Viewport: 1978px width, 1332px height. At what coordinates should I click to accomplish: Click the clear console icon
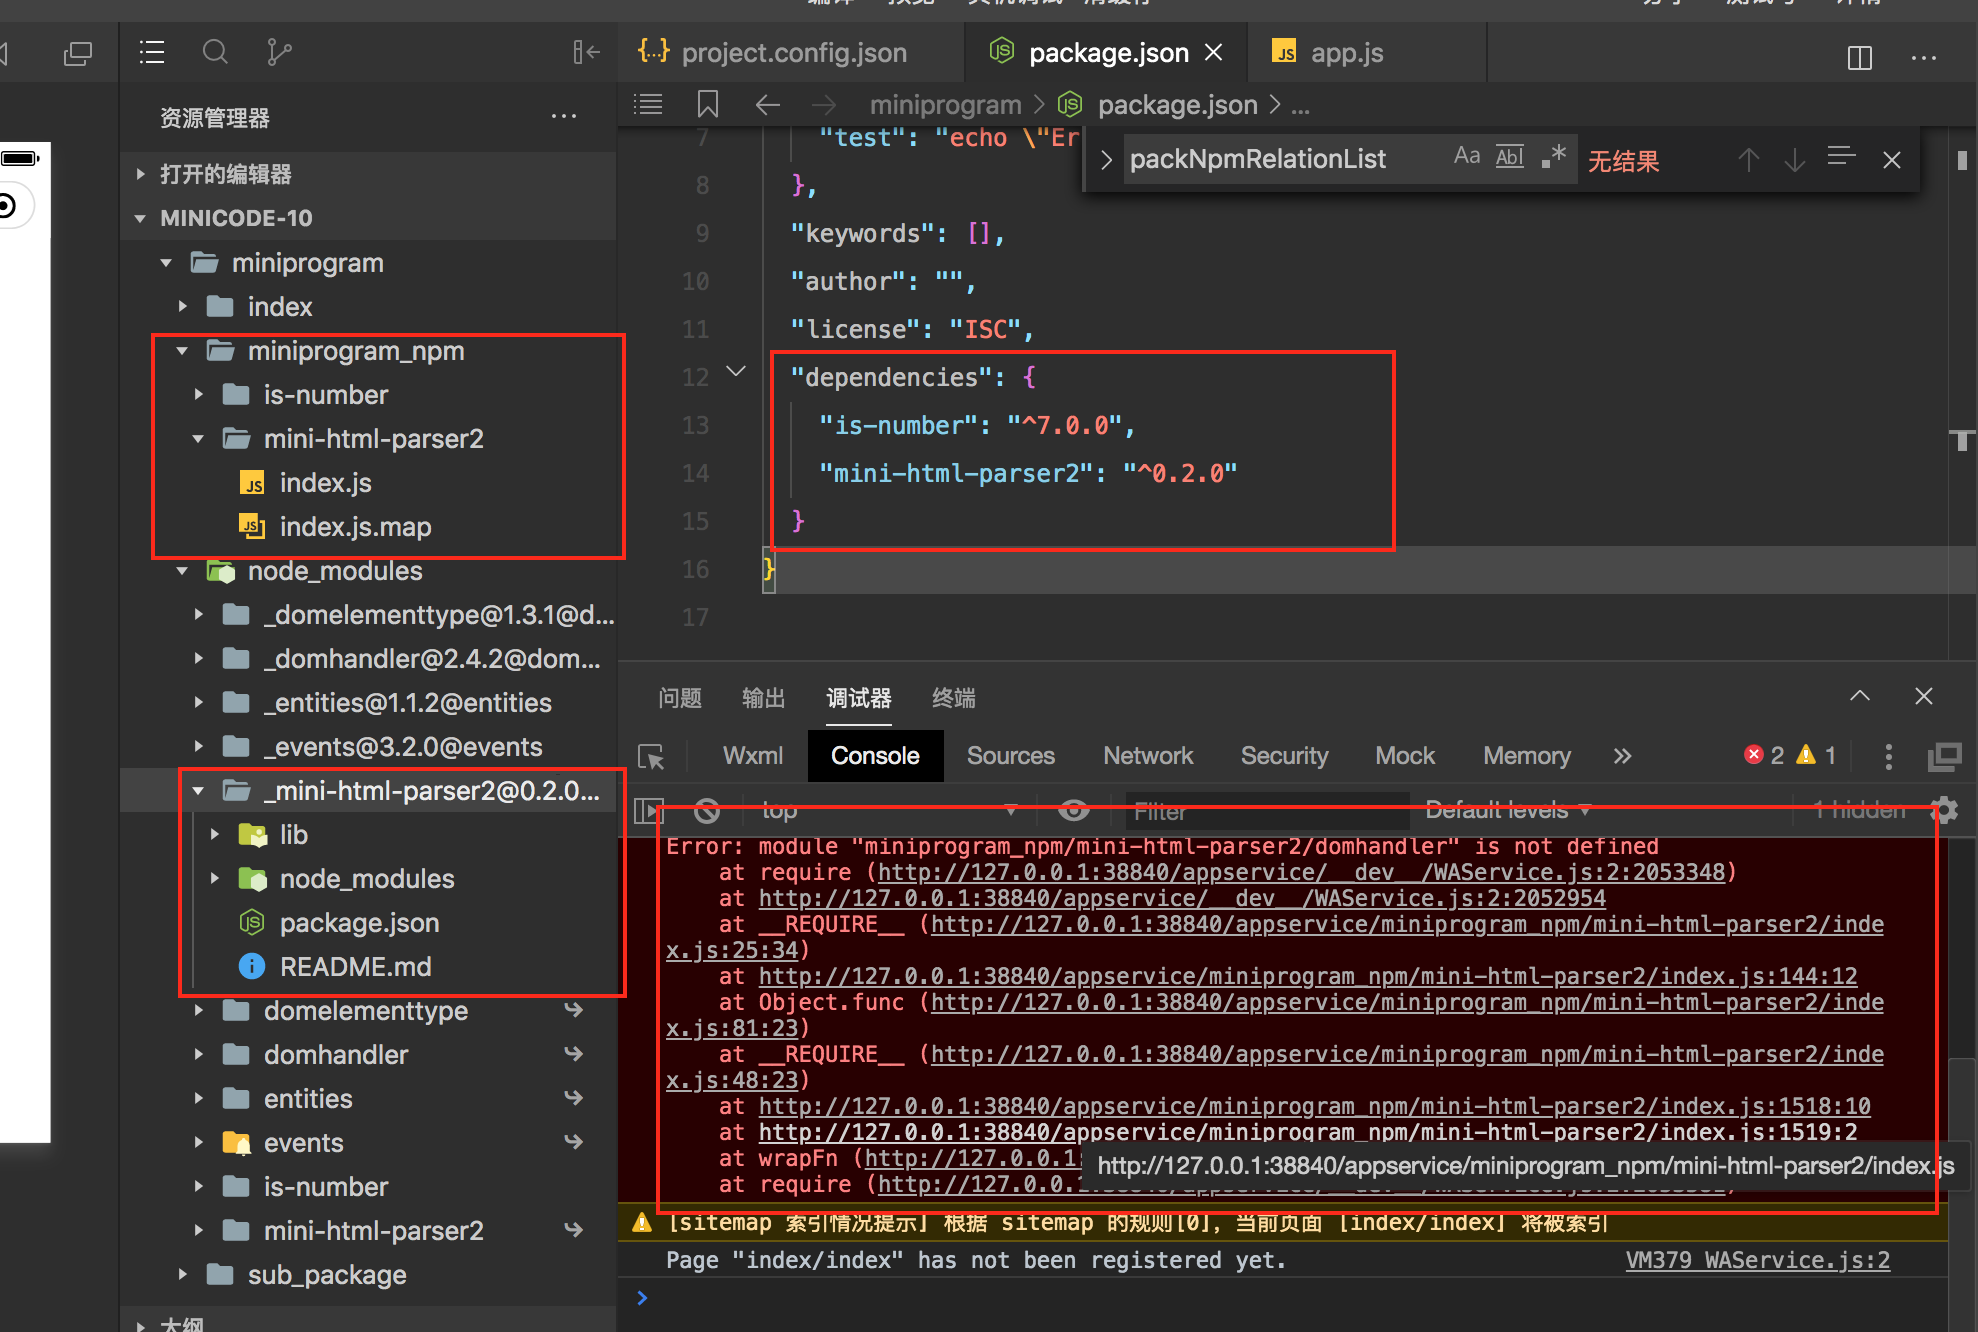click(x=707, y=810)
